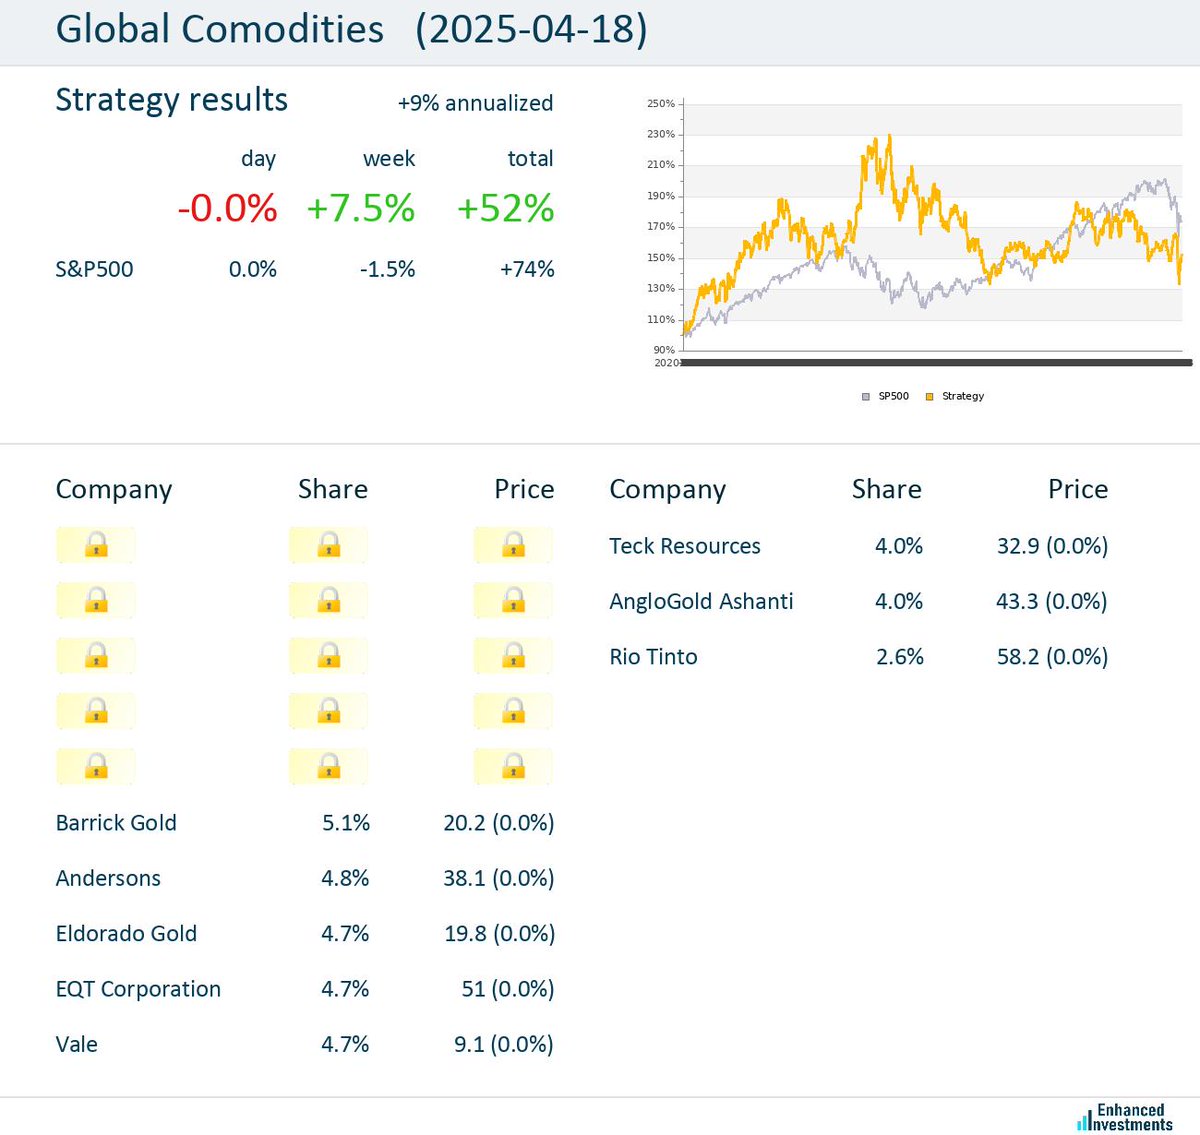Screen dimensions: 1200x1135
Task: Click the fourth locked row's Company lock icon
Action: (96, 711)
